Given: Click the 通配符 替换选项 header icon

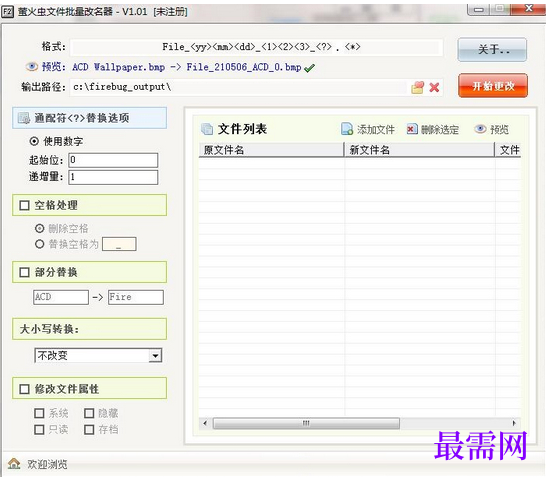Looking at the screenshot, I should click(x=24, y=118).
